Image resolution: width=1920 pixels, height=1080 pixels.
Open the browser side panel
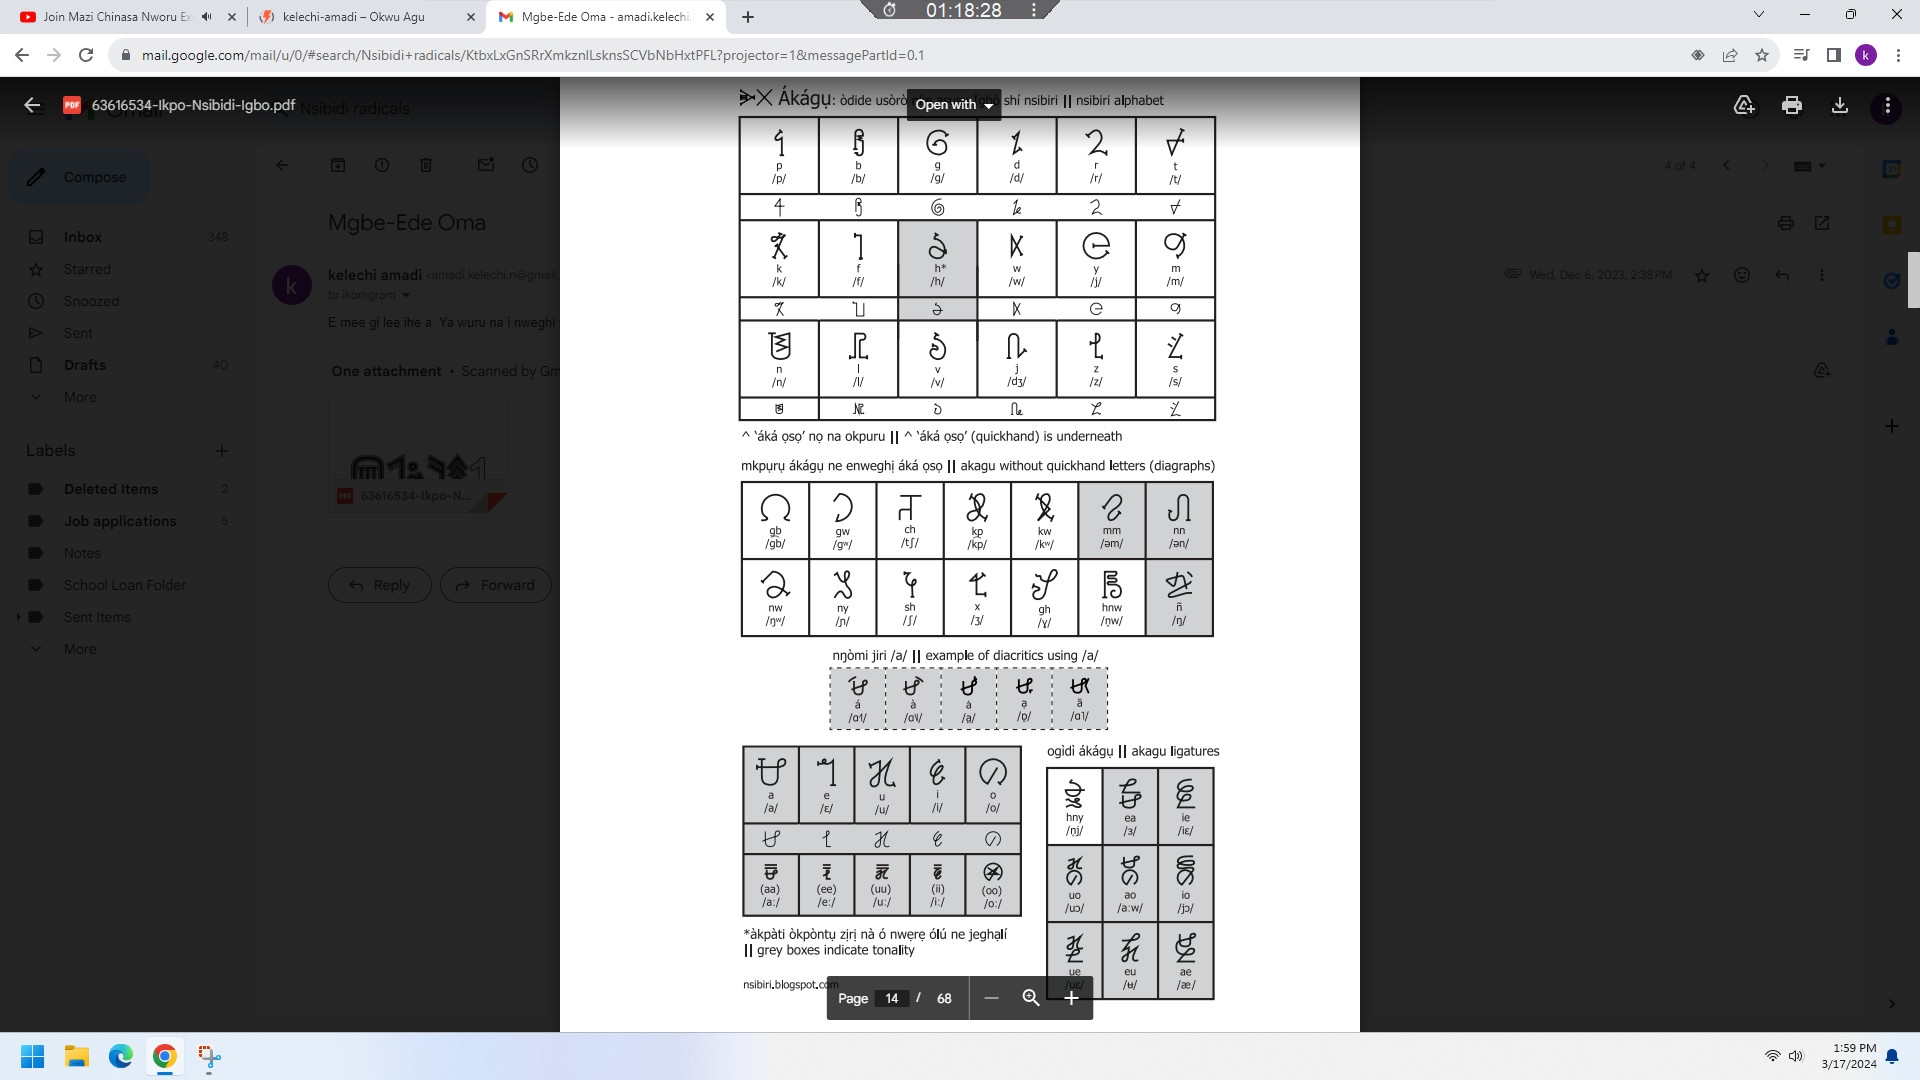pyautogui.click(x=1834, y=55)
